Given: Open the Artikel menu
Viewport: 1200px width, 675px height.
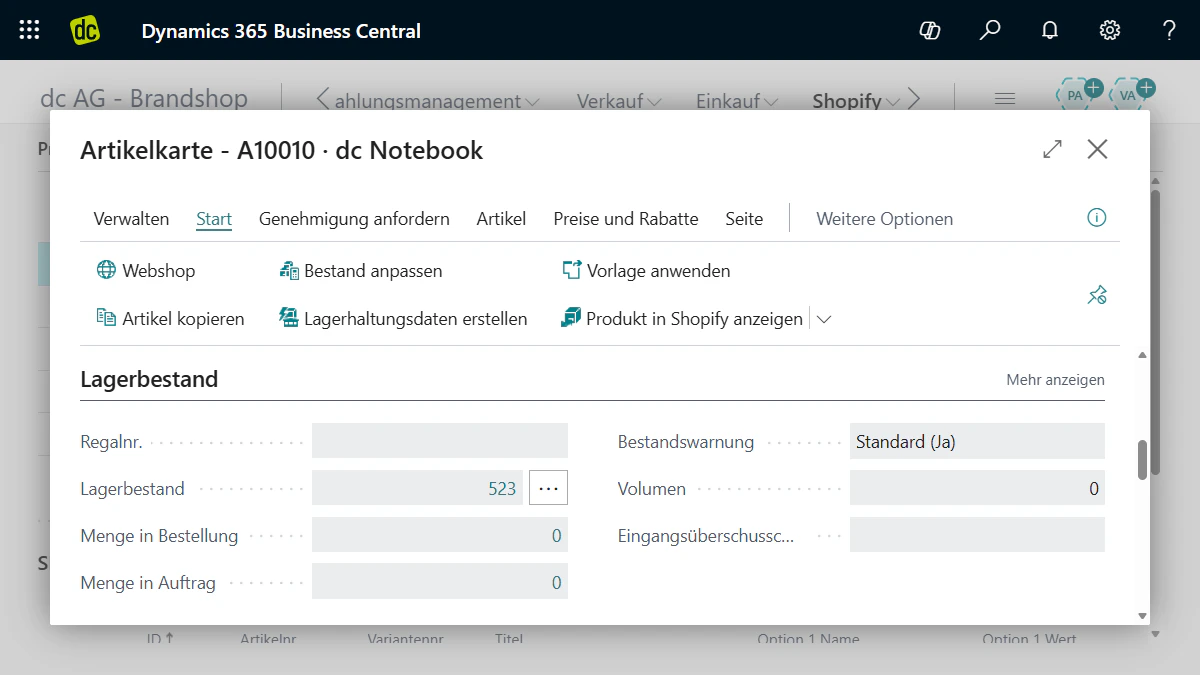Looking at the screenshot, I should click(501, 218).
